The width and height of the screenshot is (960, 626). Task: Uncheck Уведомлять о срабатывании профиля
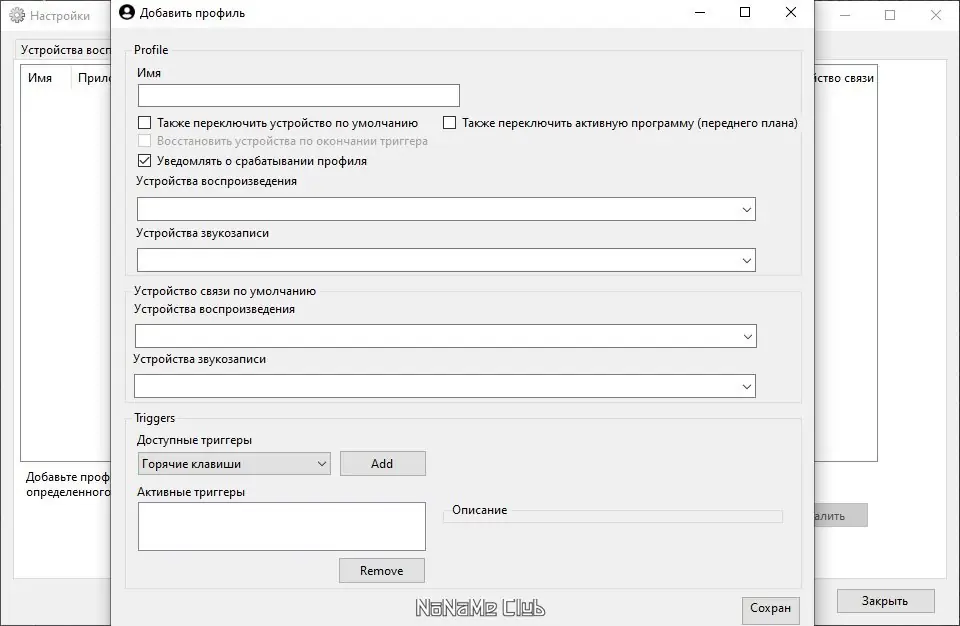click(x=145, y=160)
